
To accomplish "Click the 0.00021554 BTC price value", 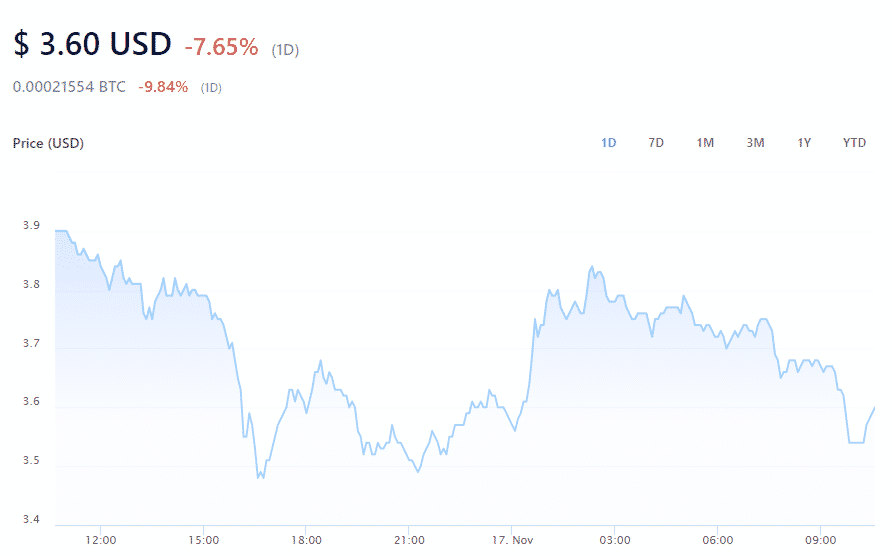I will point(69,87).
